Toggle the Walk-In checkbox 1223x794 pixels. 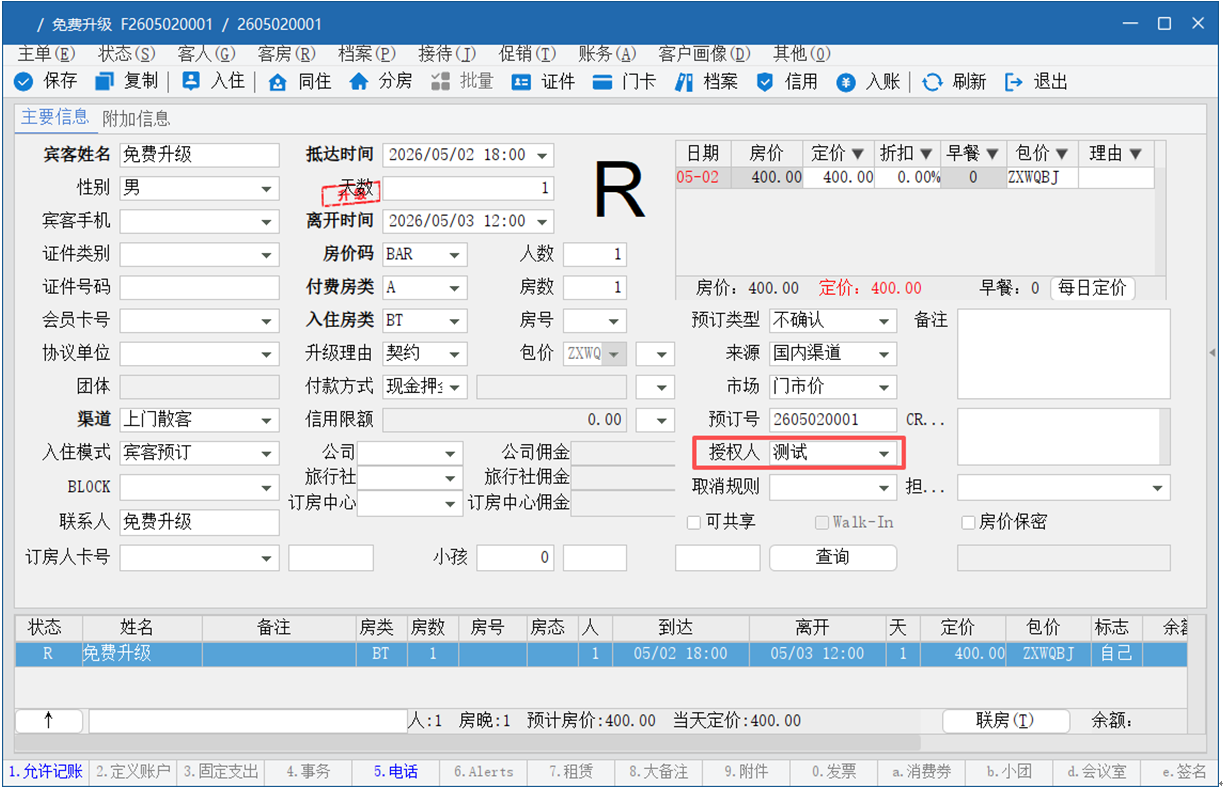point(822,522)
